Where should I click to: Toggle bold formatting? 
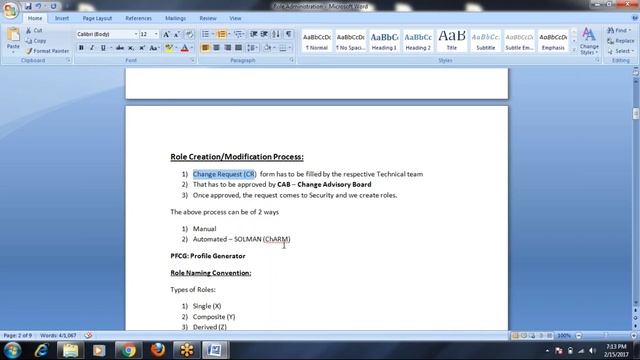pyautogui.click(x=81, y=48)
